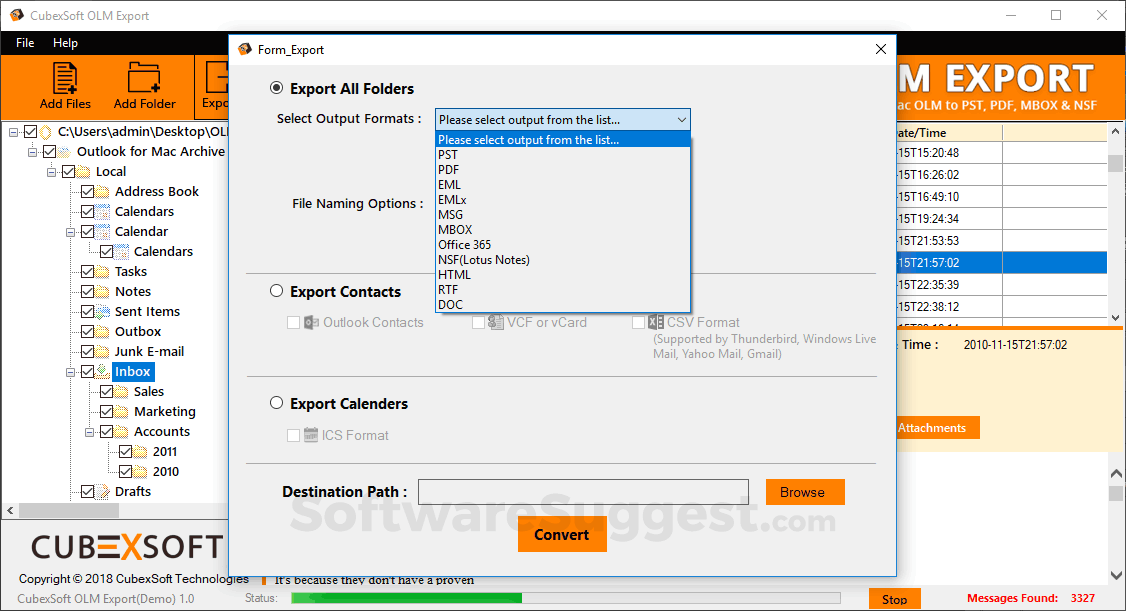Choose DOC from the output list

563,304
